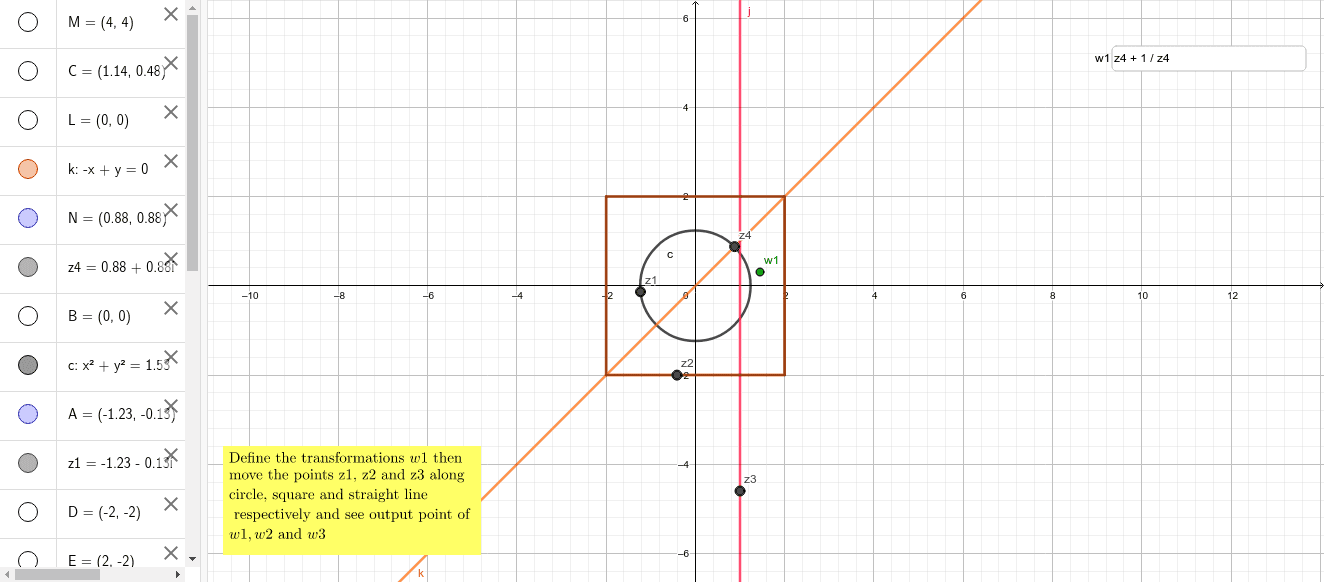The width and height of the screenshot is (1326, 584).
Task: Click the w1 transformation input box
Action: (1207, 58)
